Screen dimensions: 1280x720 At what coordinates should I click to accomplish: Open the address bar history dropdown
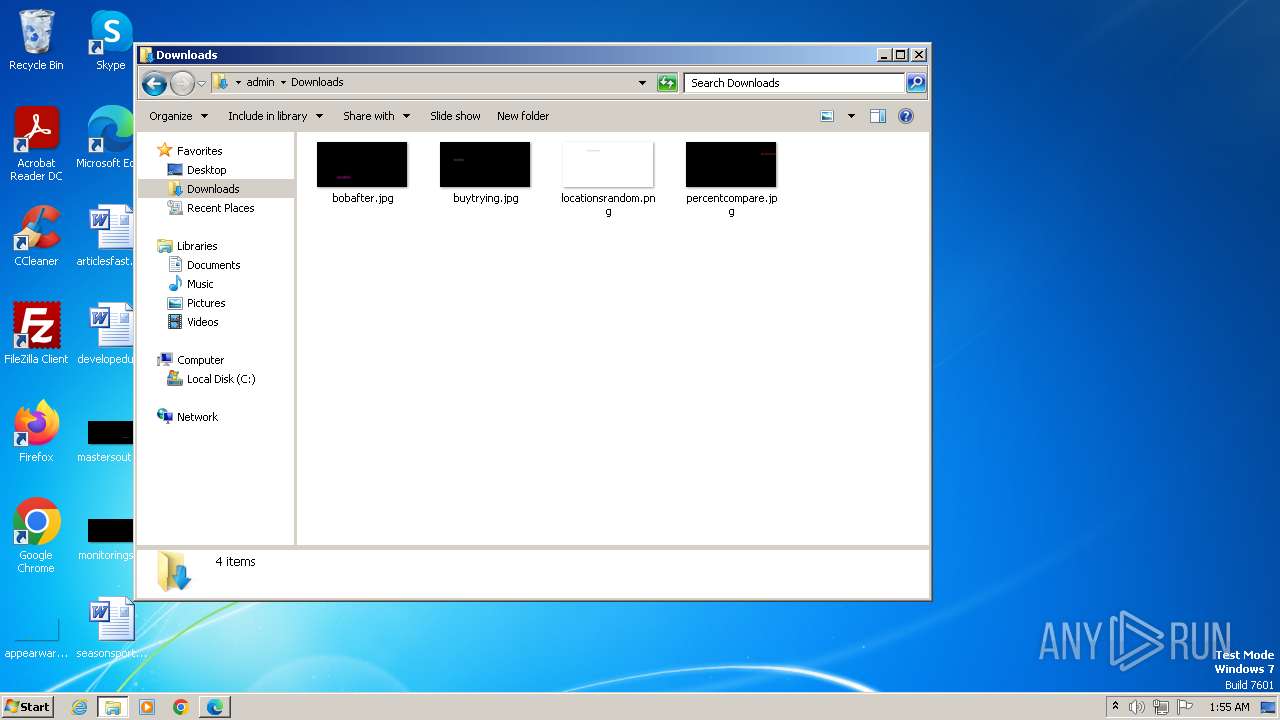coord(642,83)
